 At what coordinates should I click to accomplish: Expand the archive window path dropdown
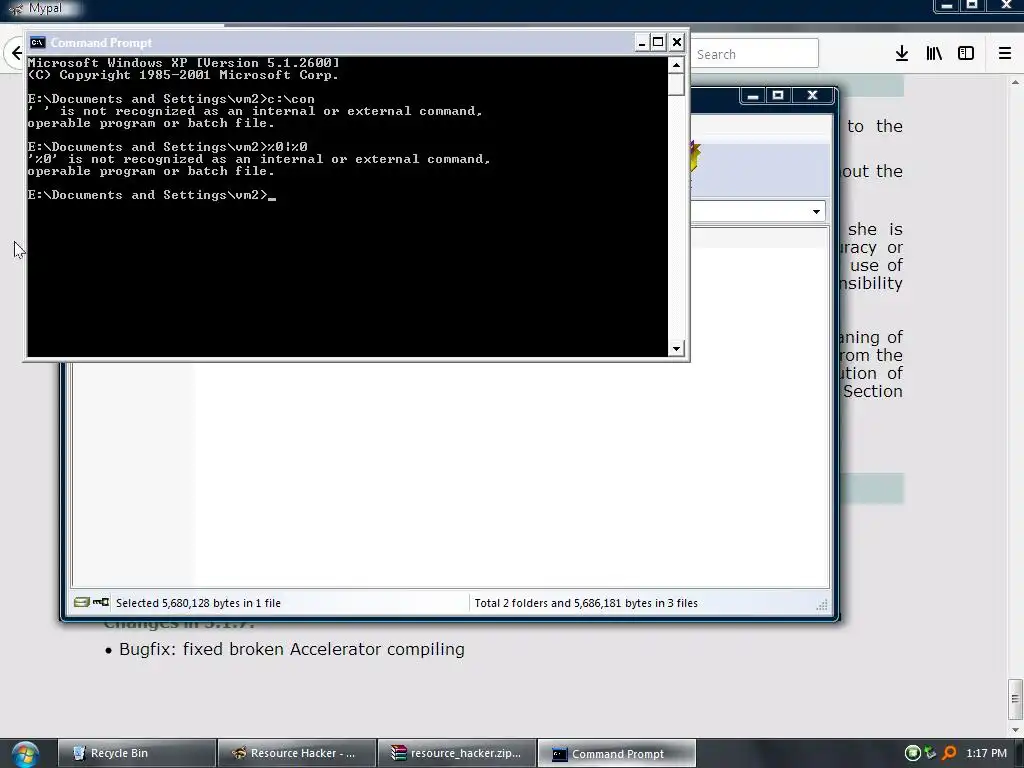coord(816,212)
